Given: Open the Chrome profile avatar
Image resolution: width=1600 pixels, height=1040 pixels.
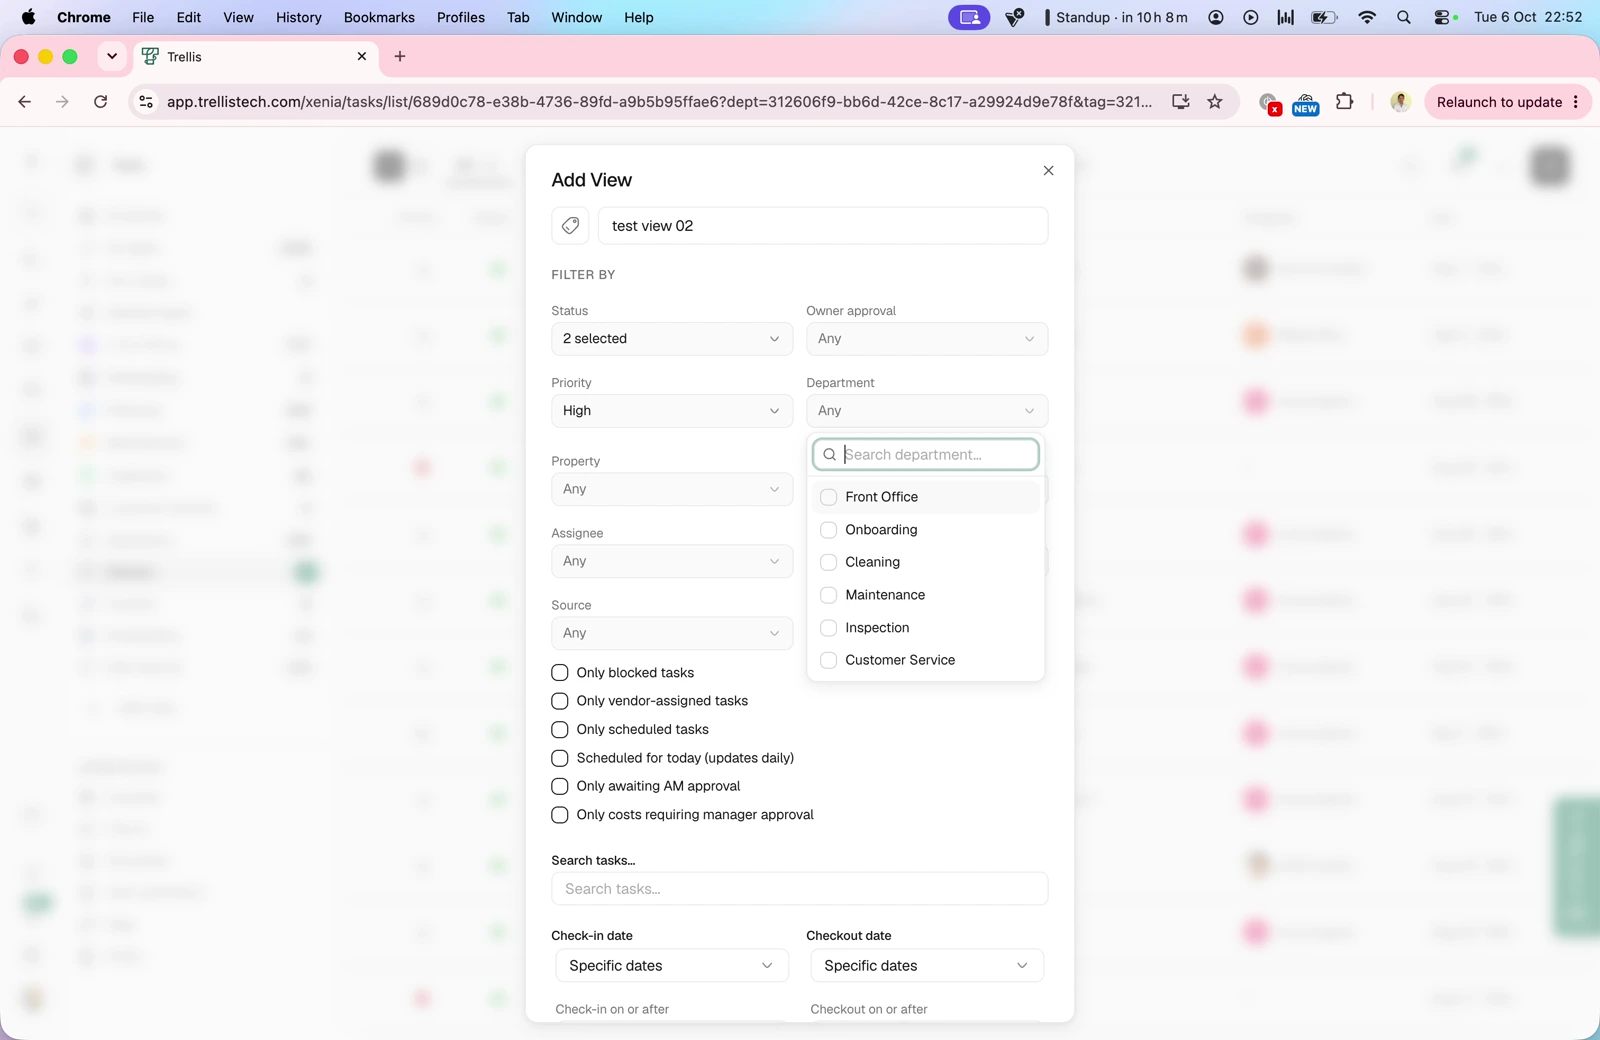Looking at the screenshot, I should click(1401, 102).
